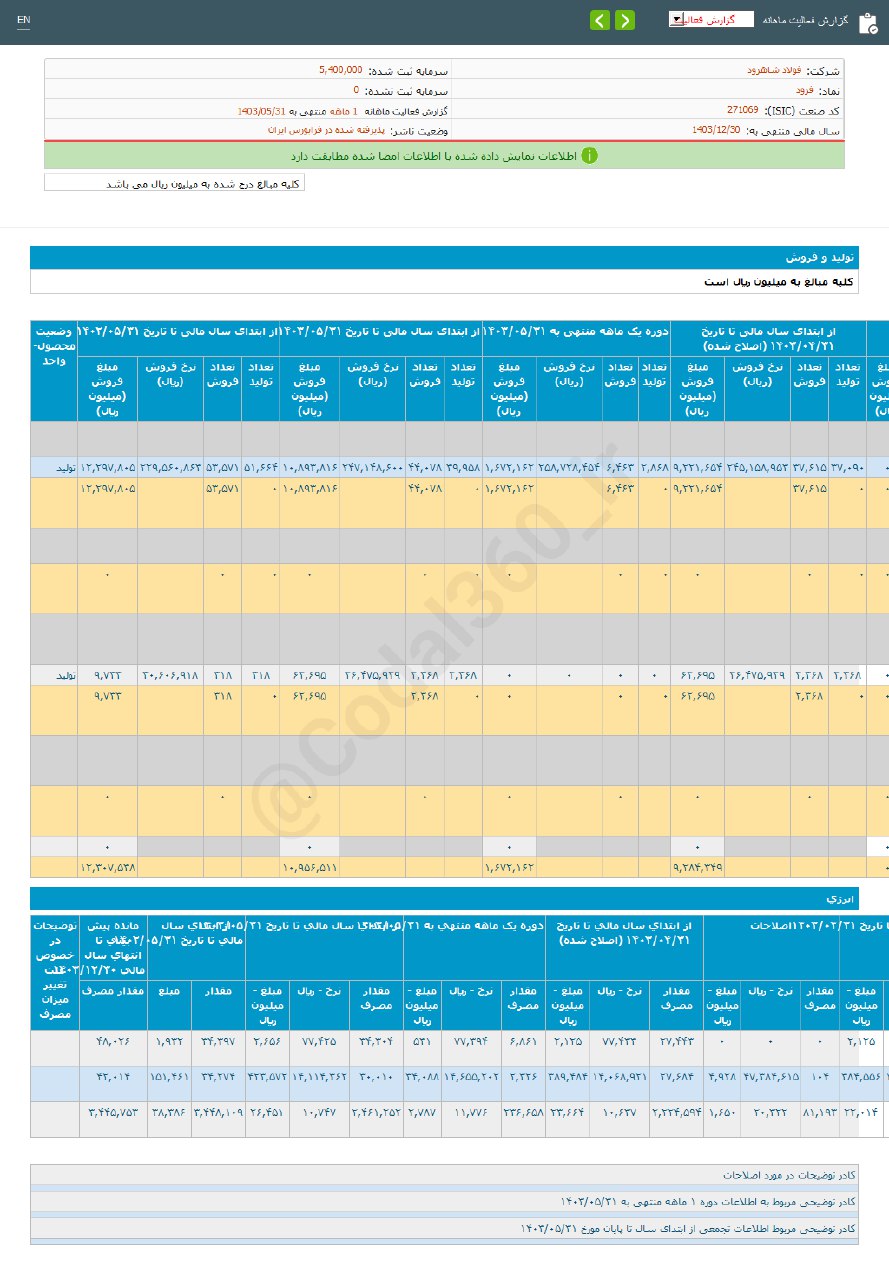Switch language using the EN link
Image resolution: width=889 pixels, height=1280 pixels.
[24, 20]
